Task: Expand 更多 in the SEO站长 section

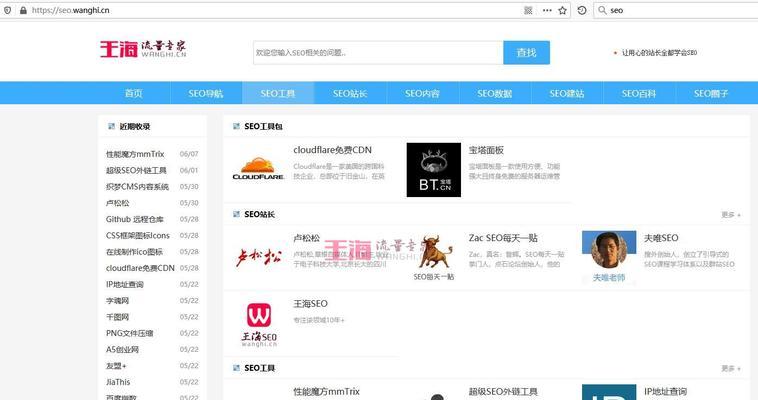Action: [x=730, y=215]
